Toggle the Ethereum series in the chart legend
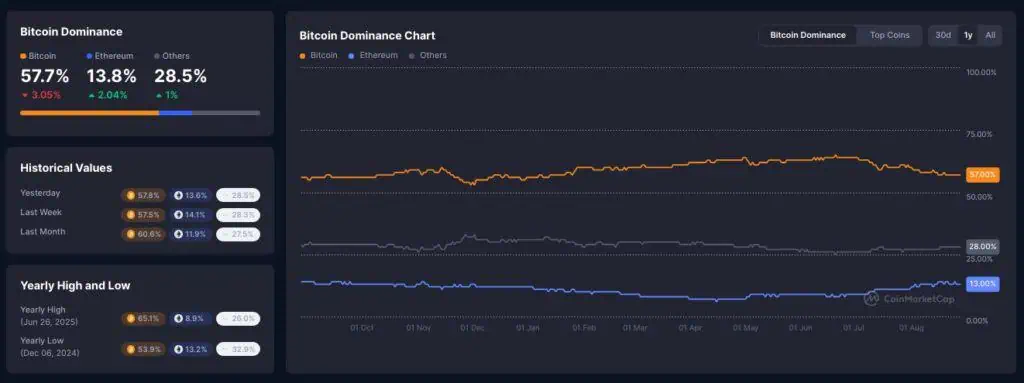The image size is (1024, 383). (x=372, y=56)
